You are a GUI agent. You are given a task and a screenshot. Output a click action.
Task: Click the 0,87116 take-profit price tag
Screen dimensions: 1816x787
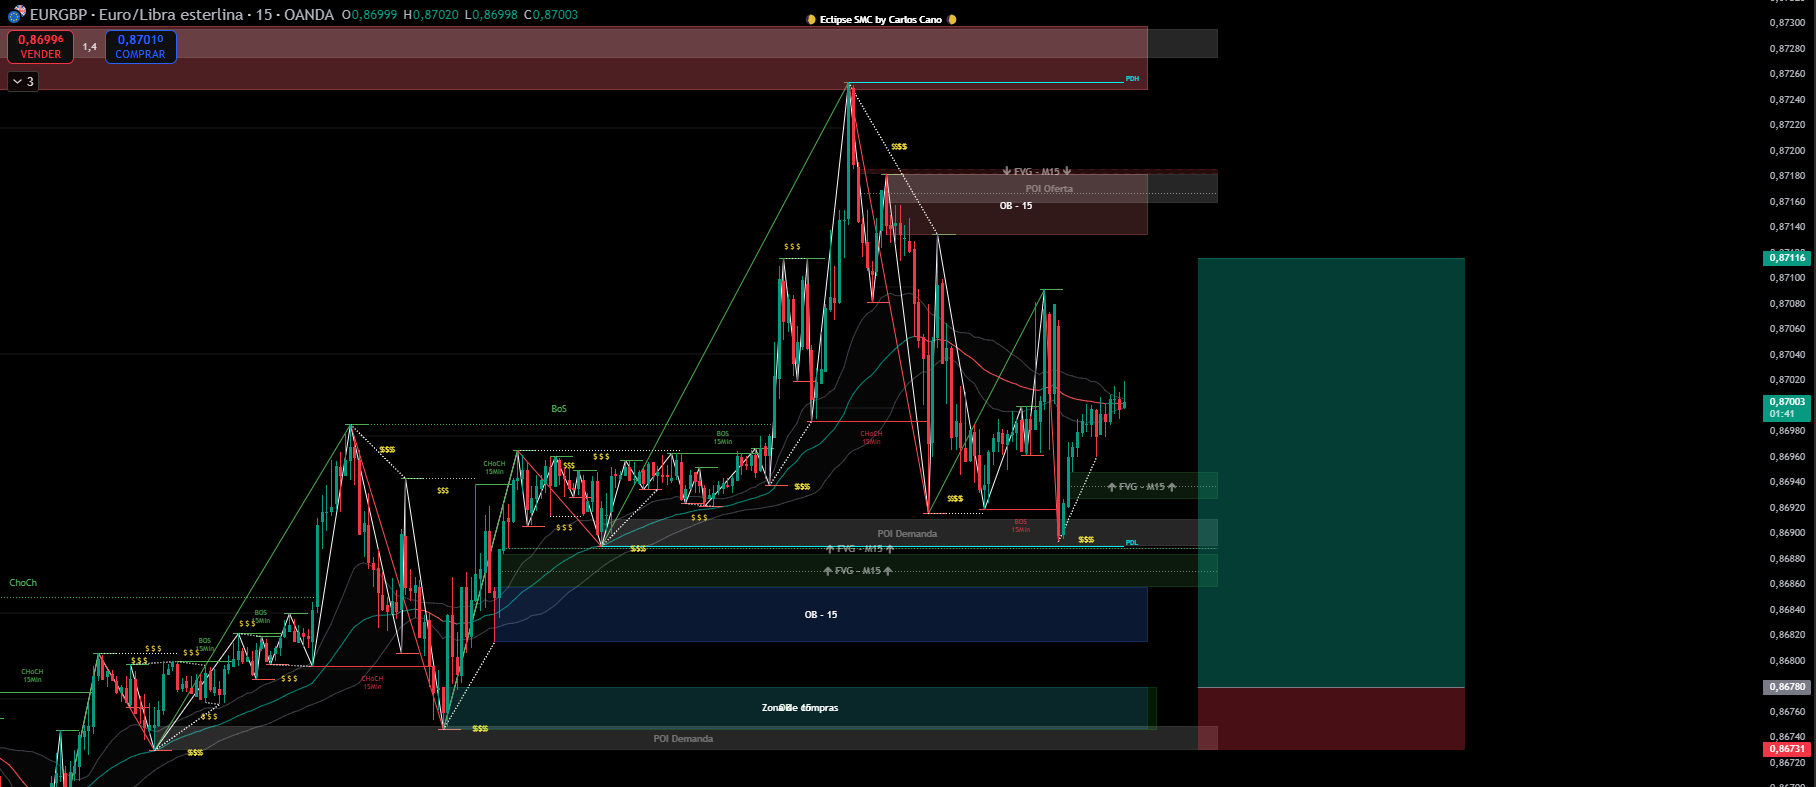pos(1786,258)
